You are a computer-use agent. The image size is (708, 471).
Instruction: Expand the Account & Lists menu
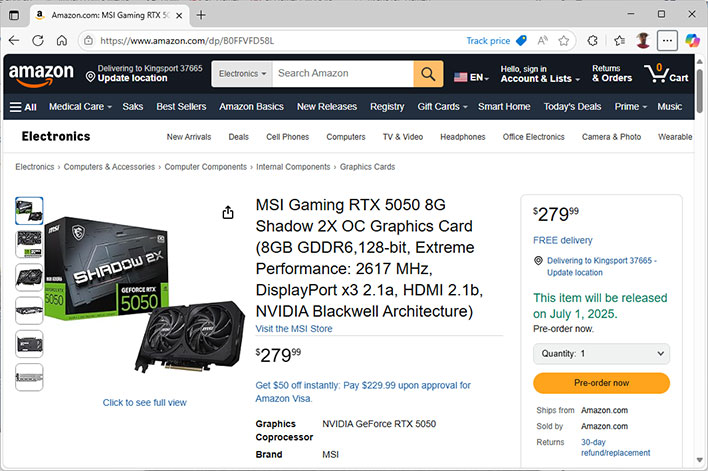540,74
